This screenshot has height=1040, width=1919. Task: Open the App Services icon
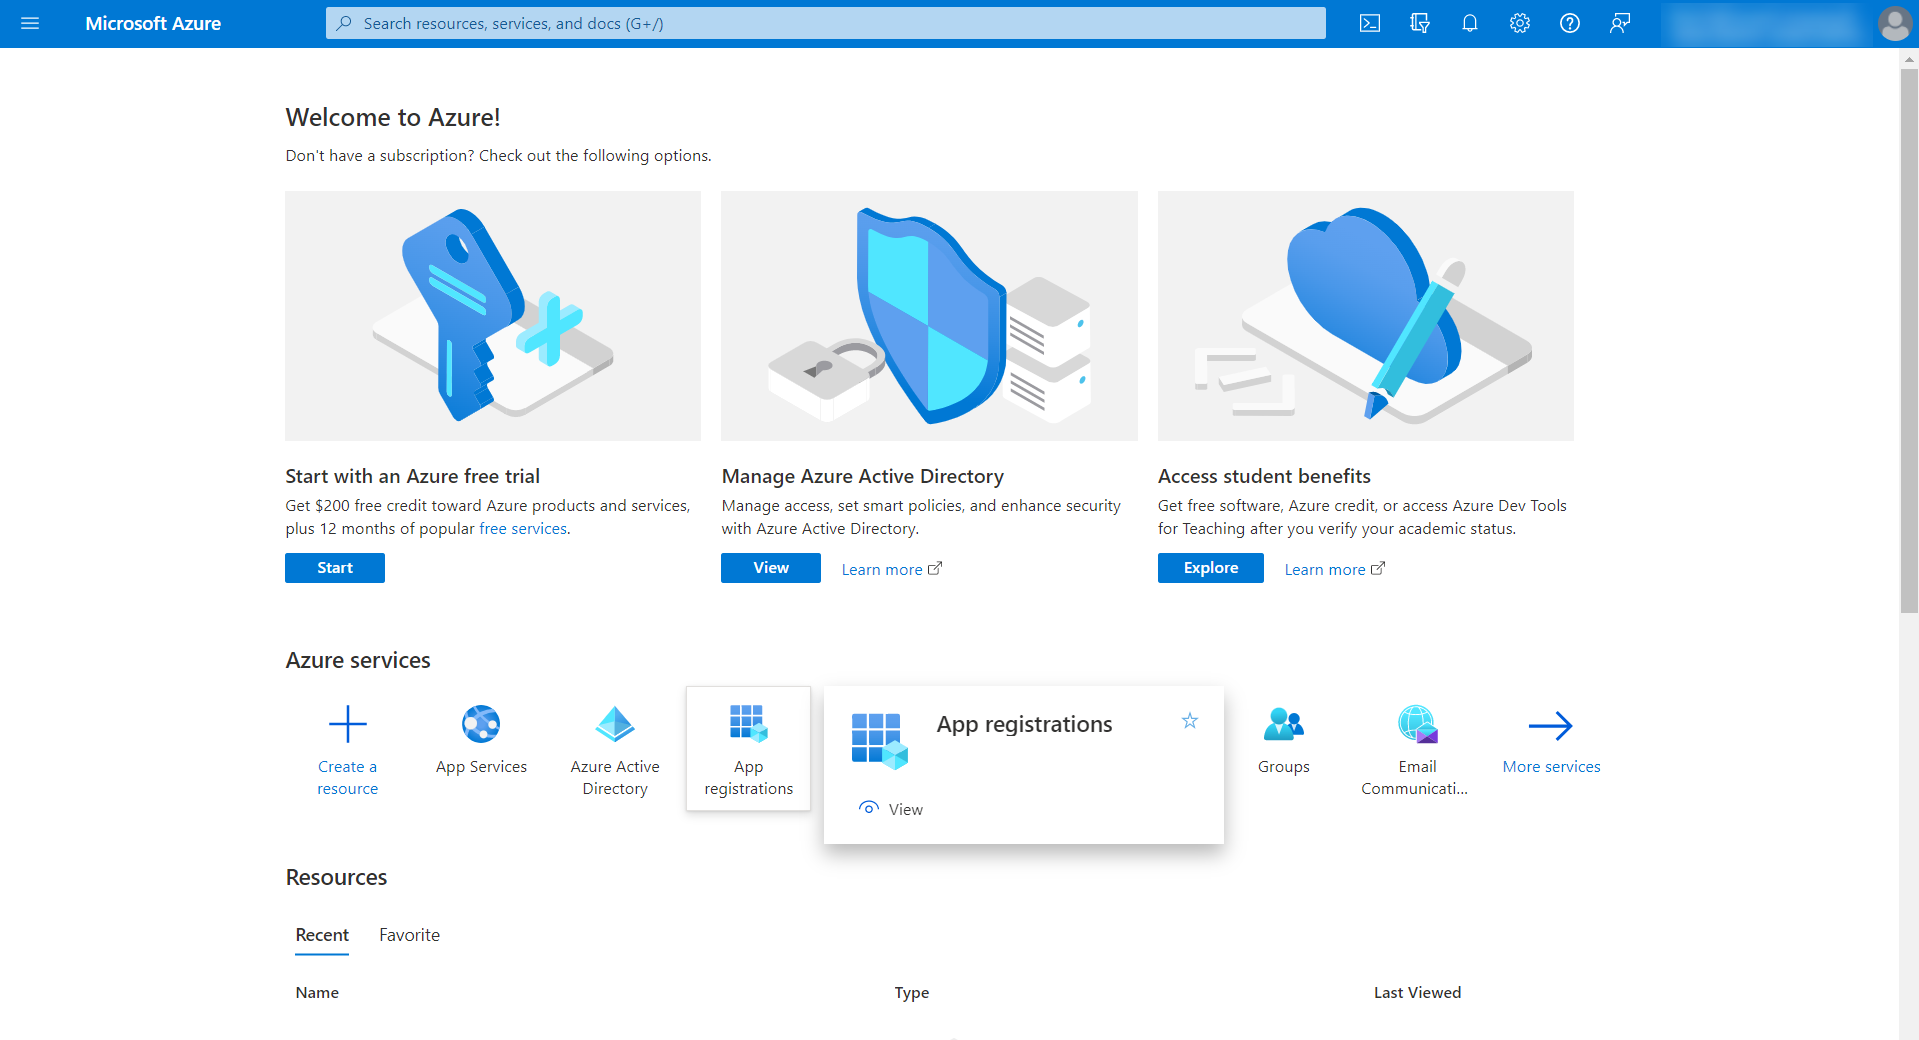tap(481, 724)
